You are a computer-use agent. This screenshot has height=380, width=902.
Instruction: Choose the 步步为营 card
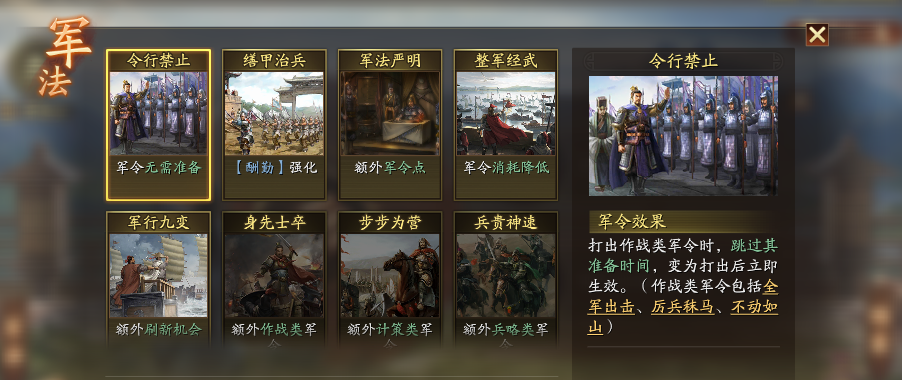click(x=390, y=279)
